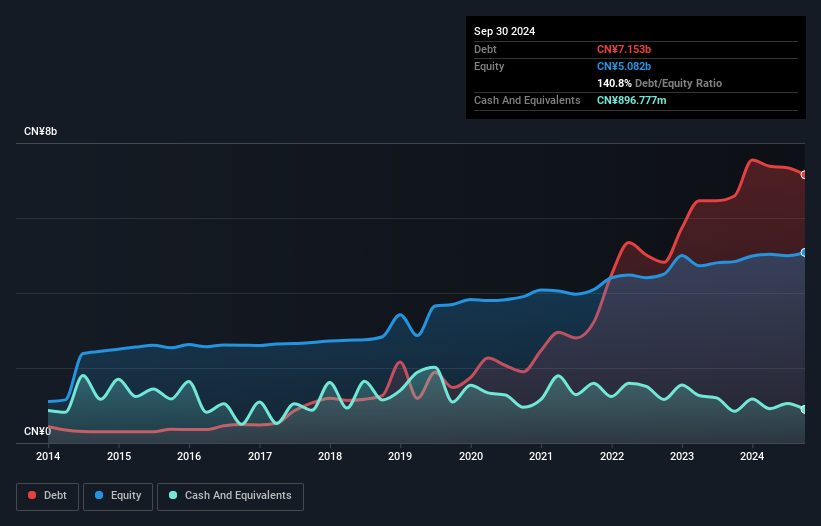This screenshot has width=821, height=526.
Task: Click the 2022 x-axis label
Action: point(612,456)
